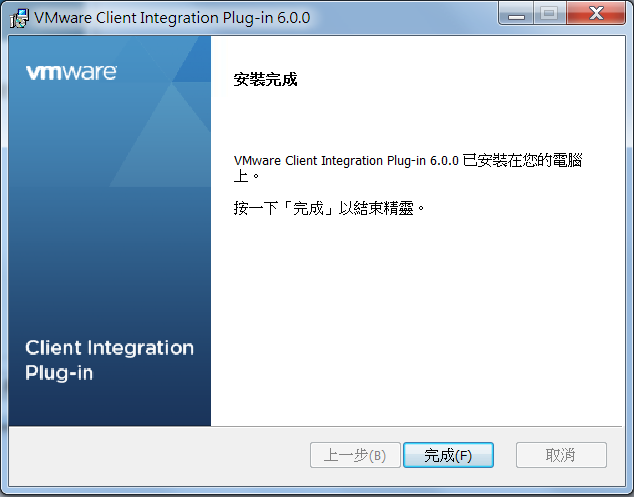The width and height of the screenshot is (634, 497).
Task: Click the window title VMware Client Integration Plug-in 6.0.0
Action: pos(172,18)
